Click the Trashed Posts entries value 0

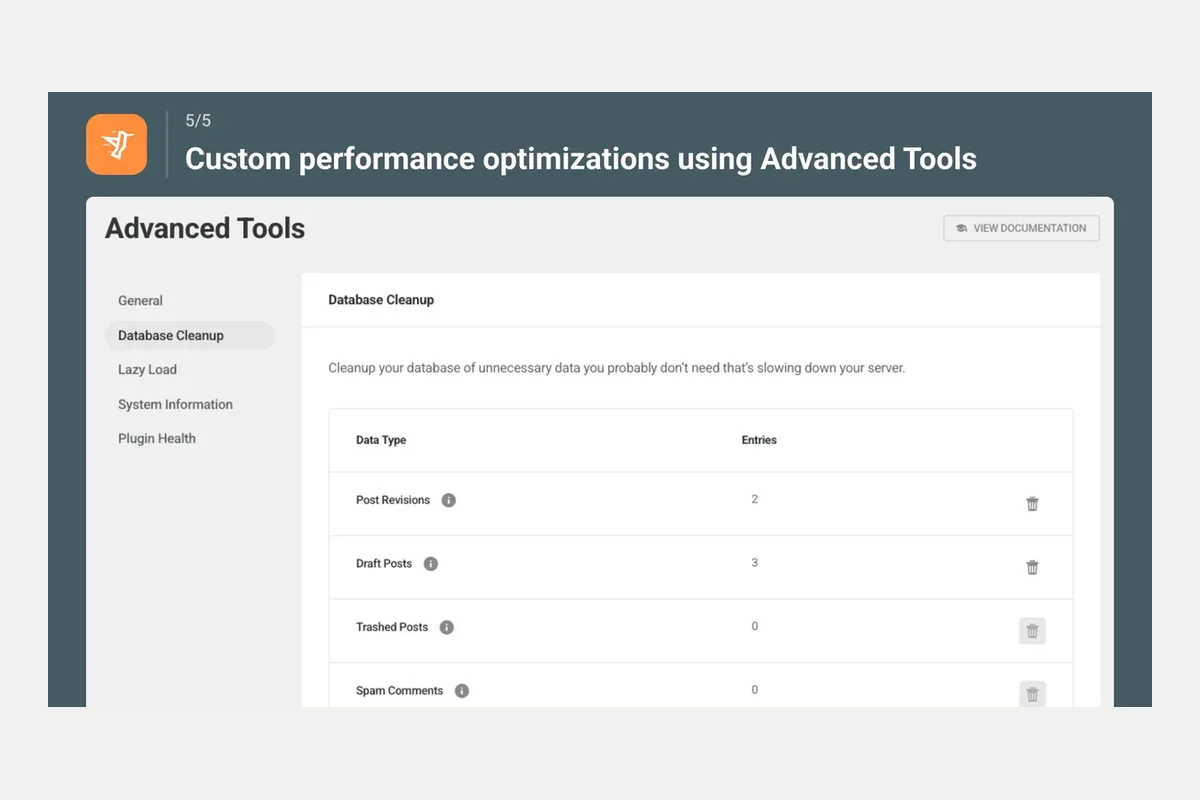(x=755, y=626)
